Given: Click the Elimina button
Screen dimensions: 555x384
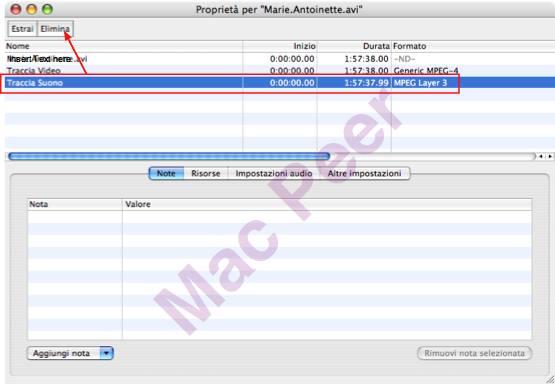Looking at the screenshot, I should click(x=55, y=29).
